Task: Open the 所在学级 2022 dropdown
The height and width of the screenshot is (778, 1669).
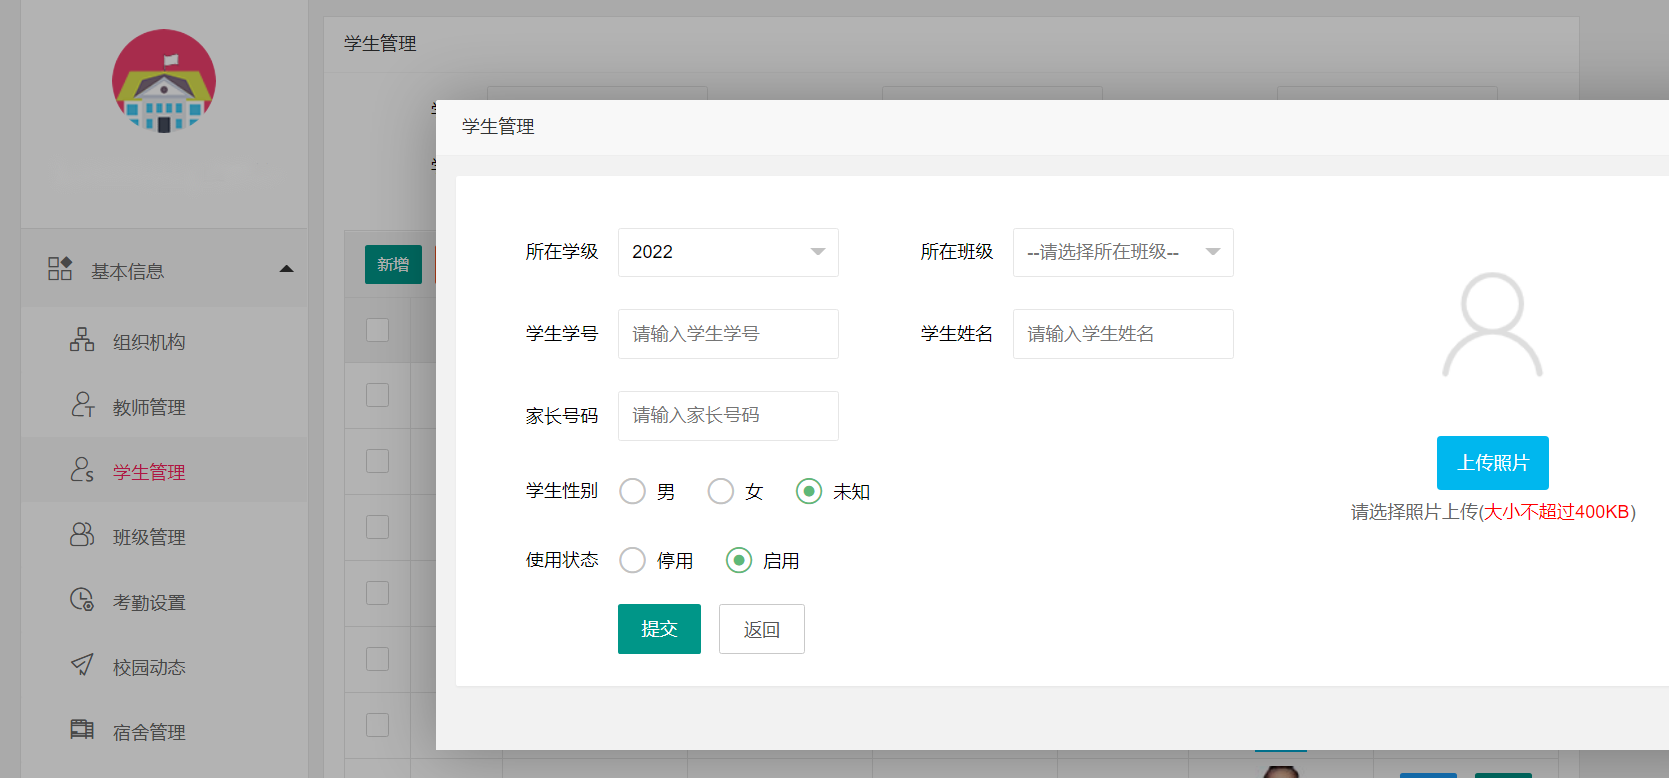Action: 727,252
